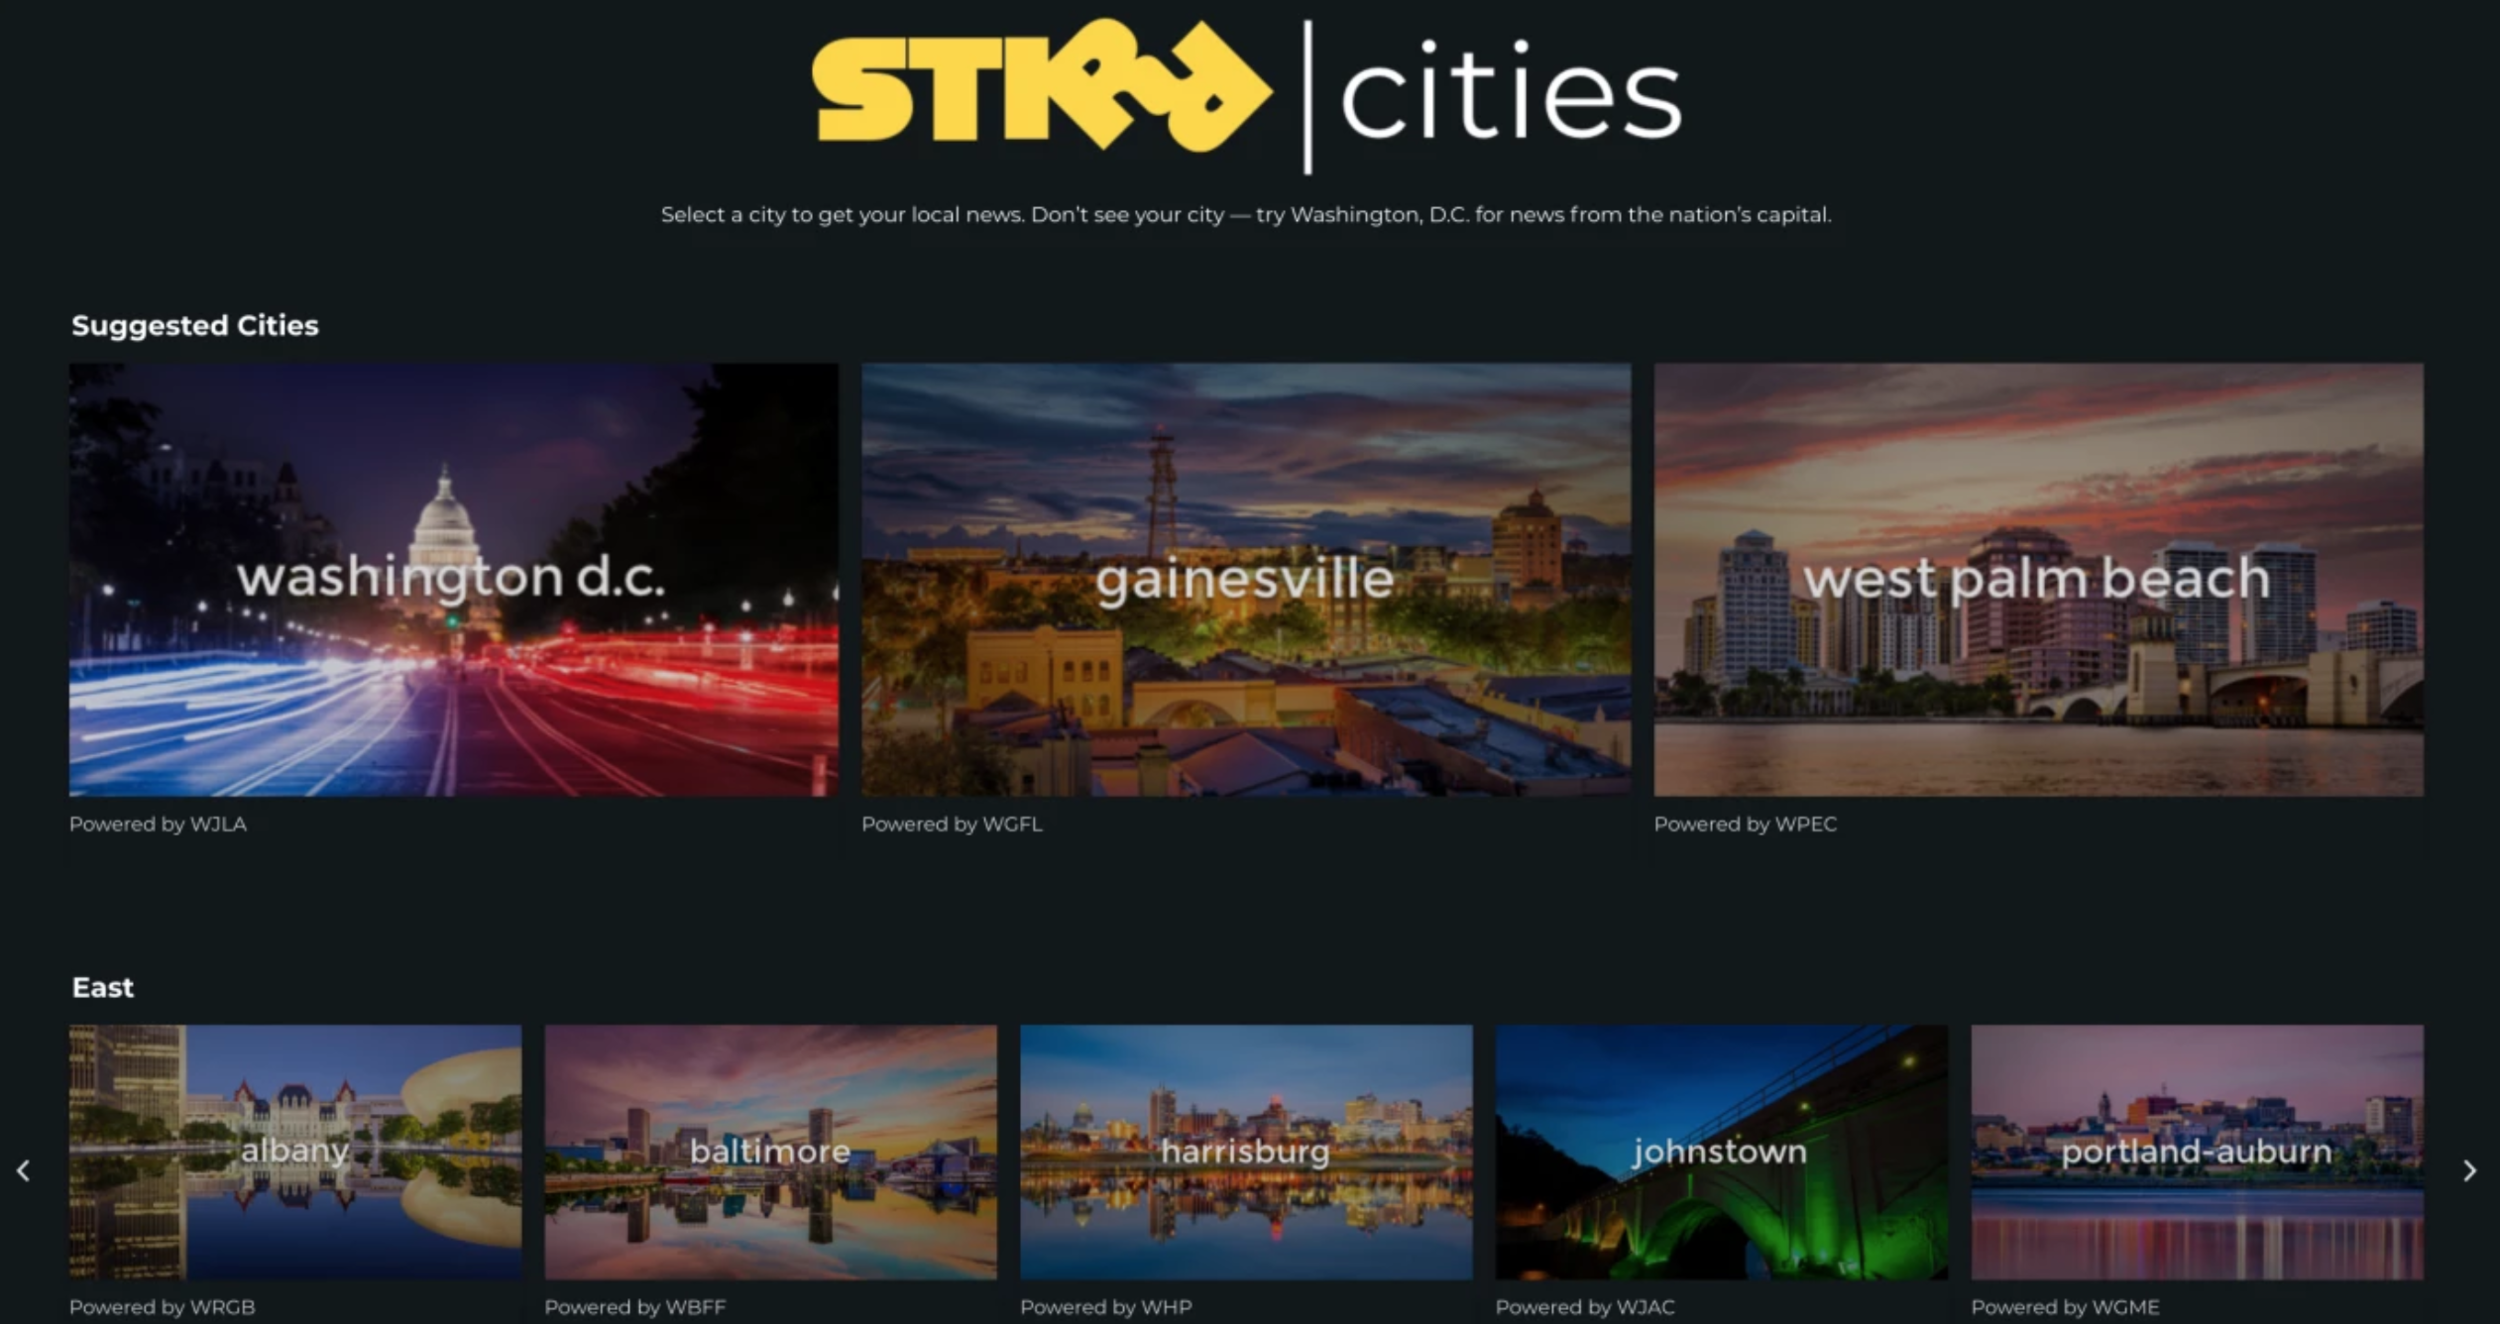Choose the Harrisburg city thumbnail
2500x1324 pixels.
[x=1245, y=1151]
